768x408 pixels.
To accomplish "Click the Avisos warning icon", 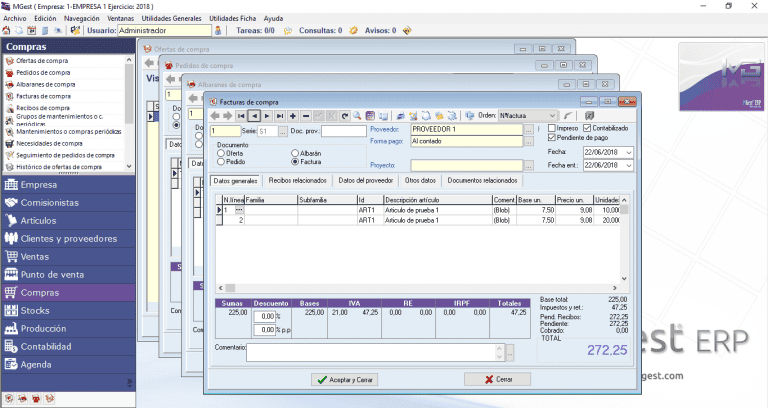I will coord(407,30).
